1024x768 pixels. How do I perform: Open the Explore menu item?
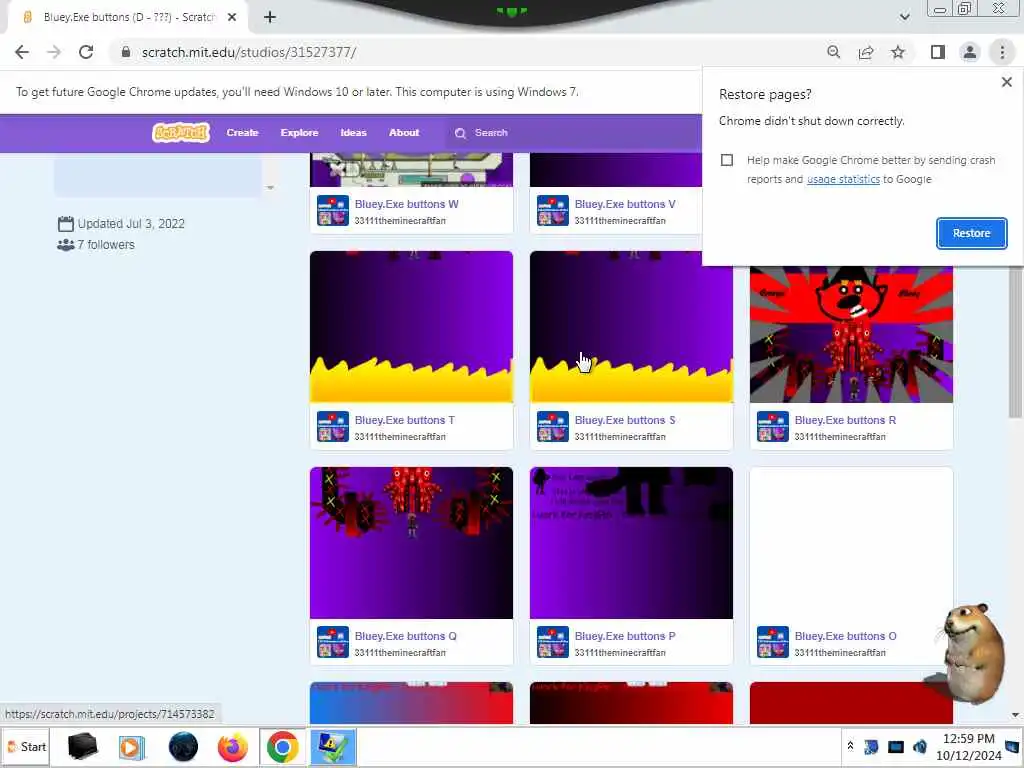299,133
